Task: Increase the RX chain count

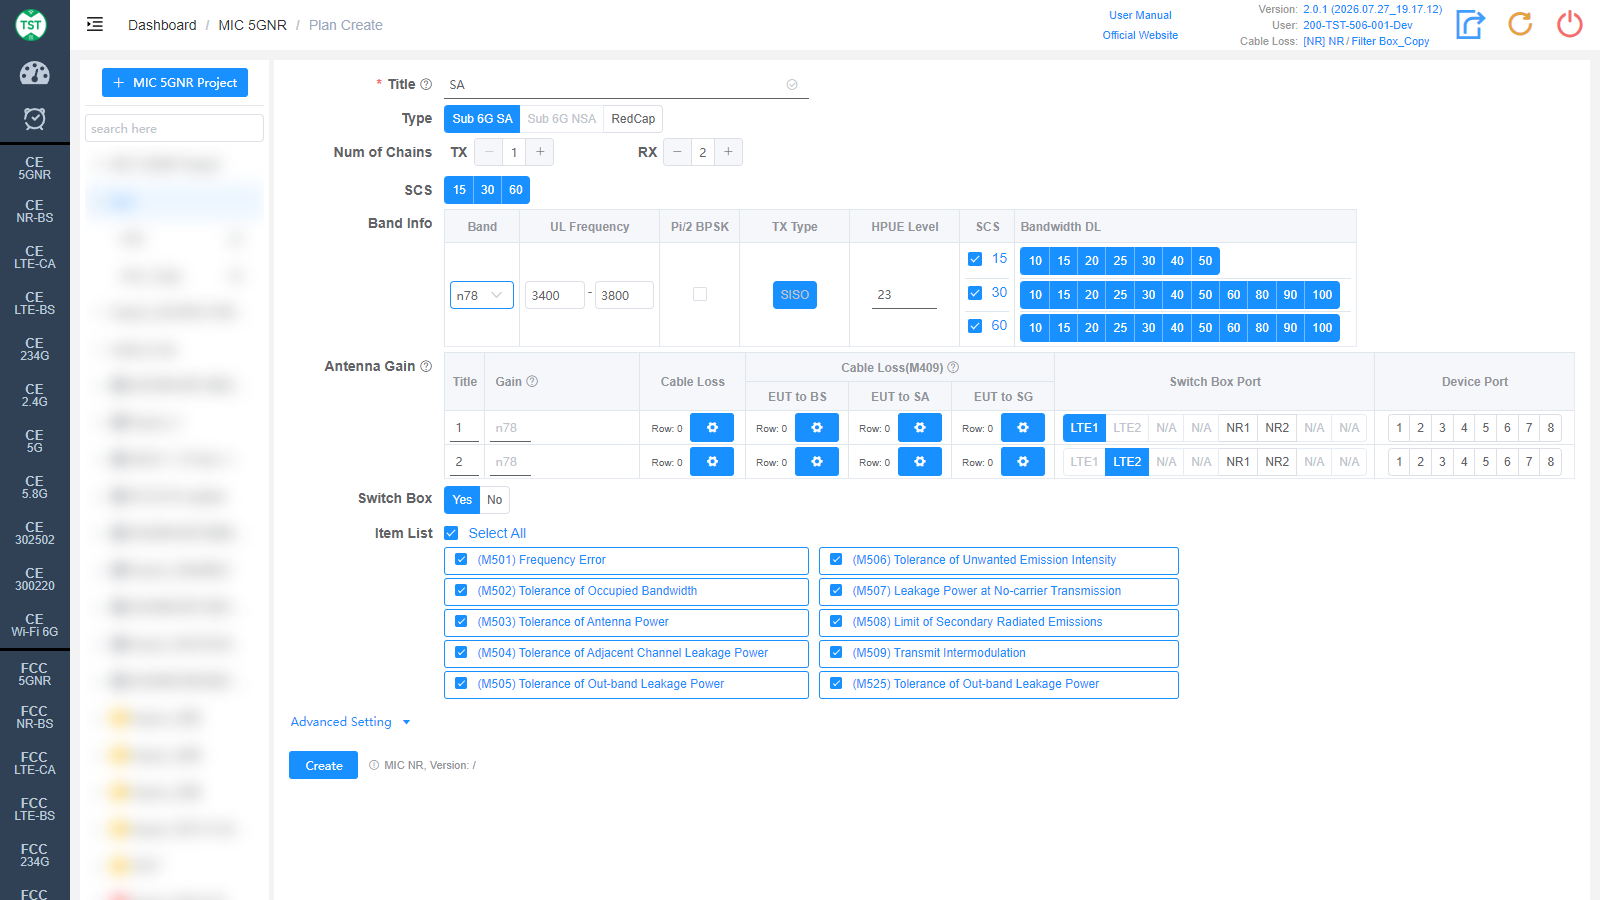Action: point(728,152)
